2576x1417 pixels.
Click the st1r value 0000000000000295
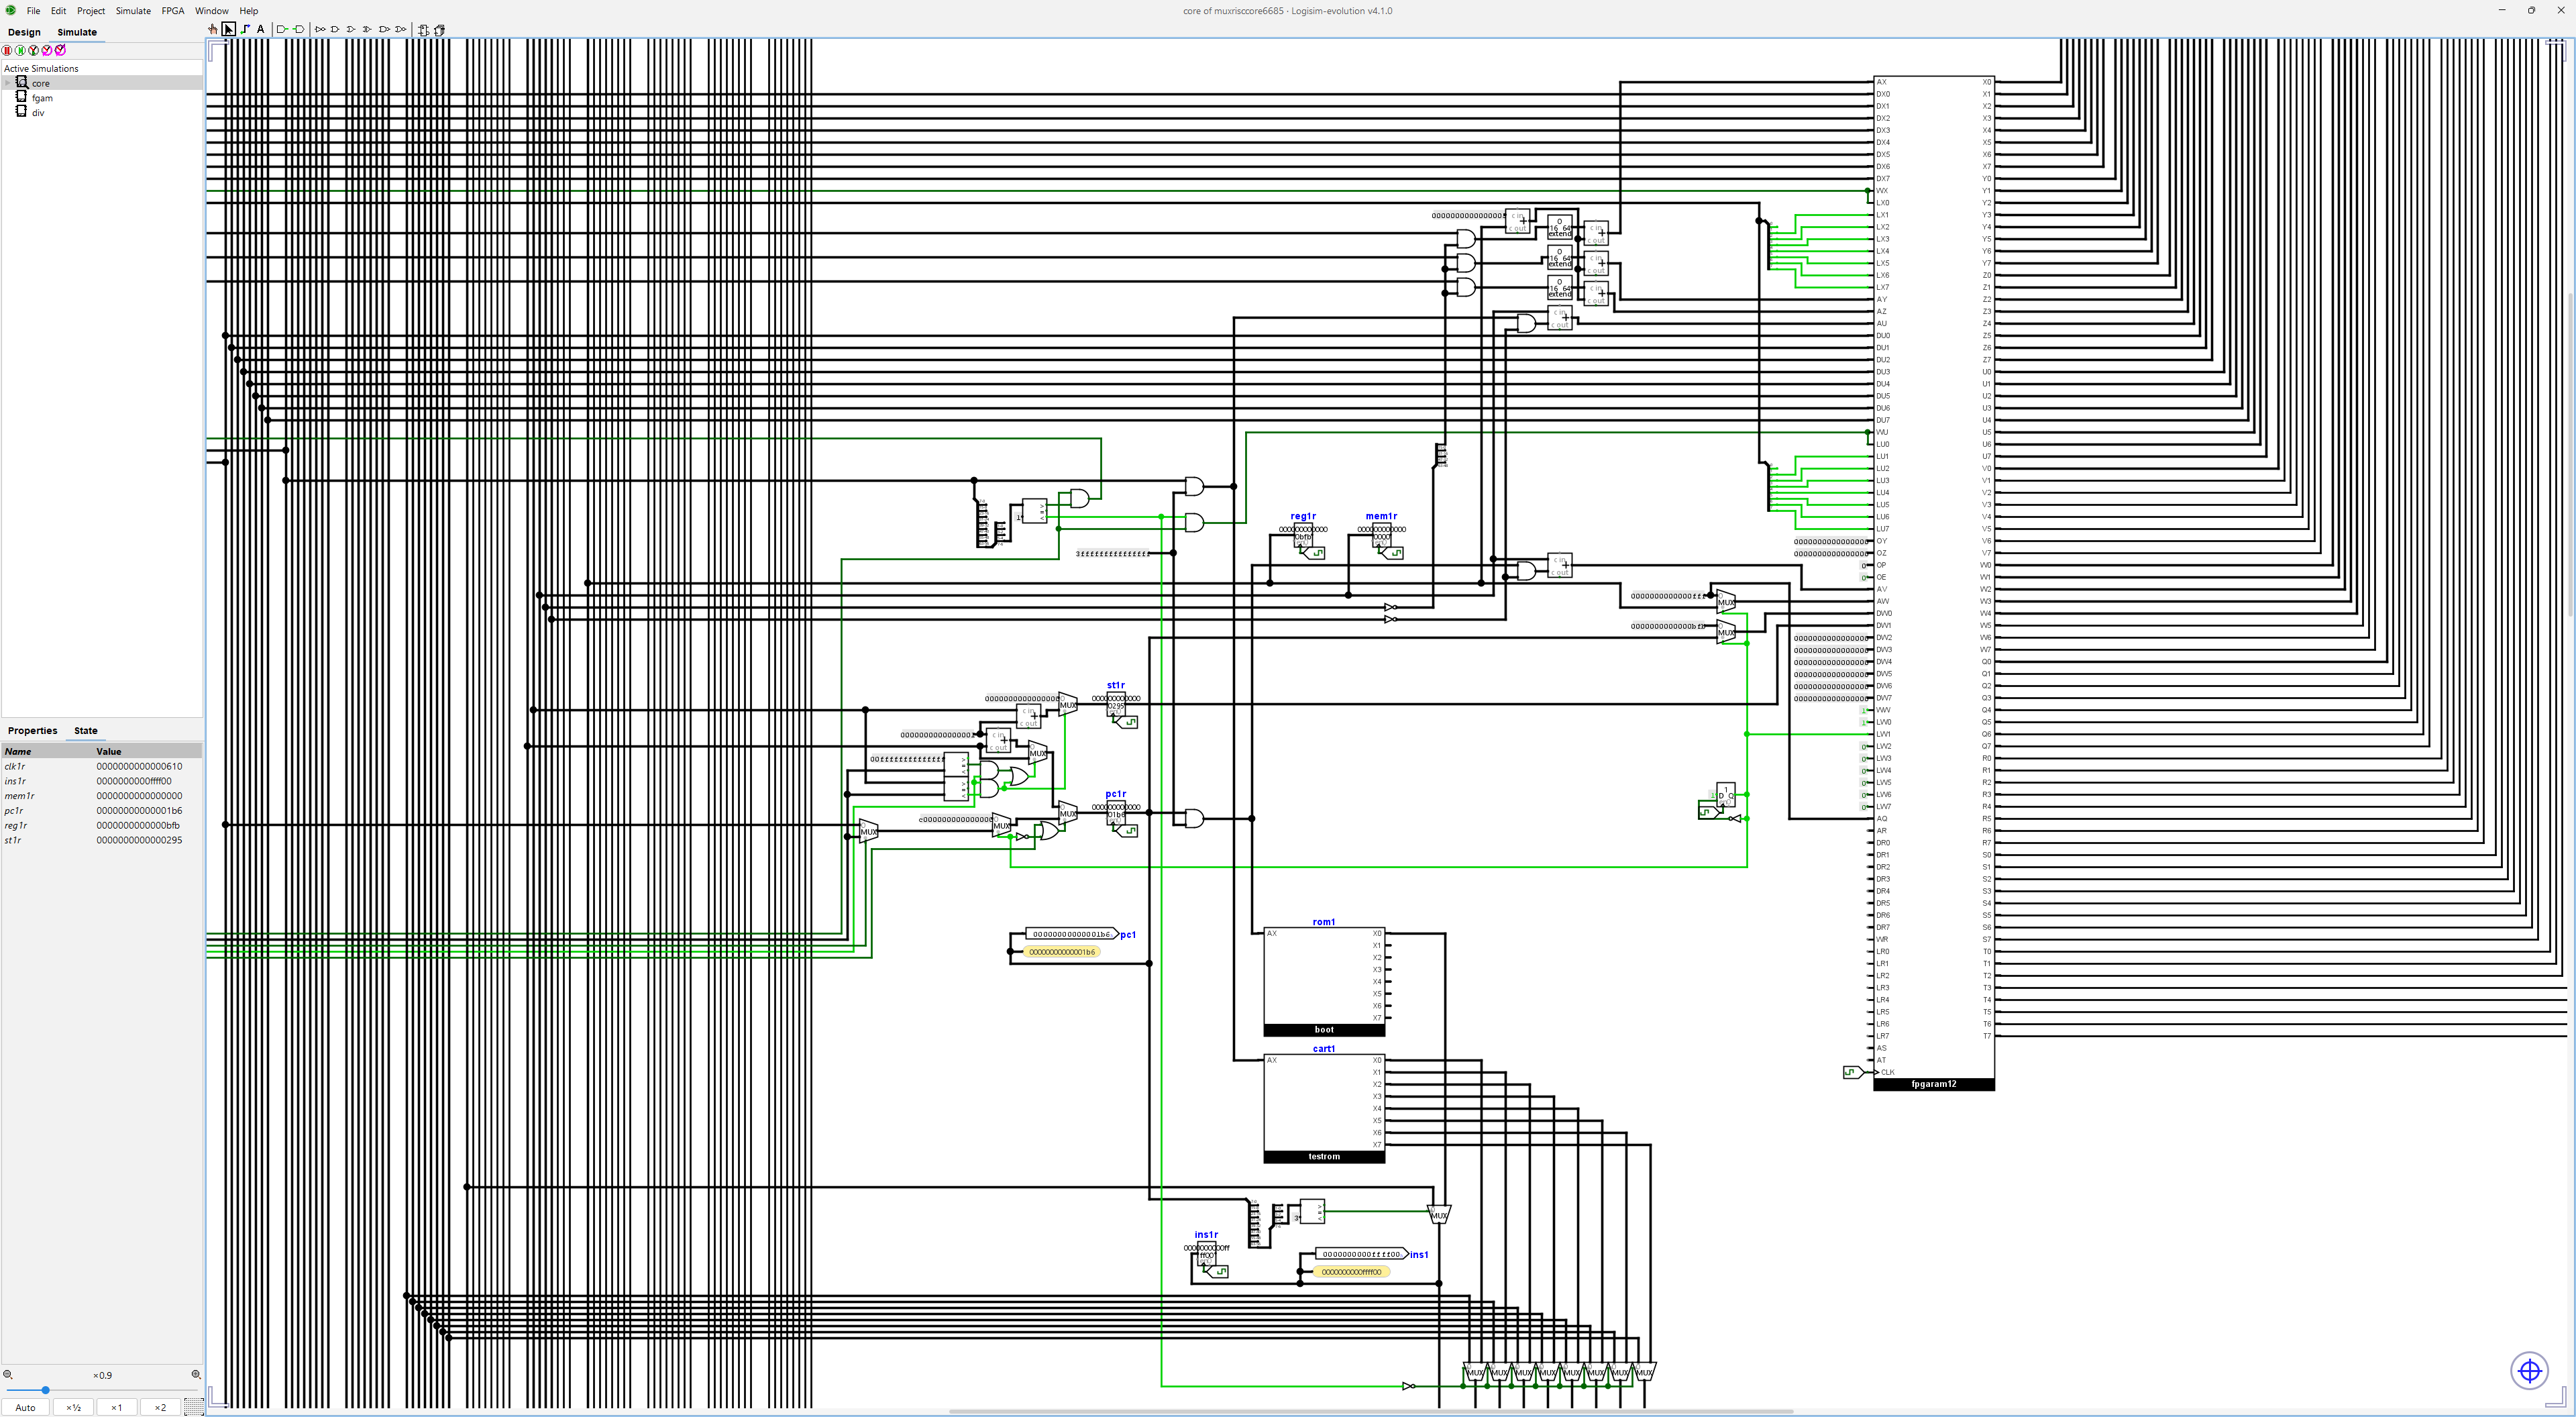(x=139, y=840)
